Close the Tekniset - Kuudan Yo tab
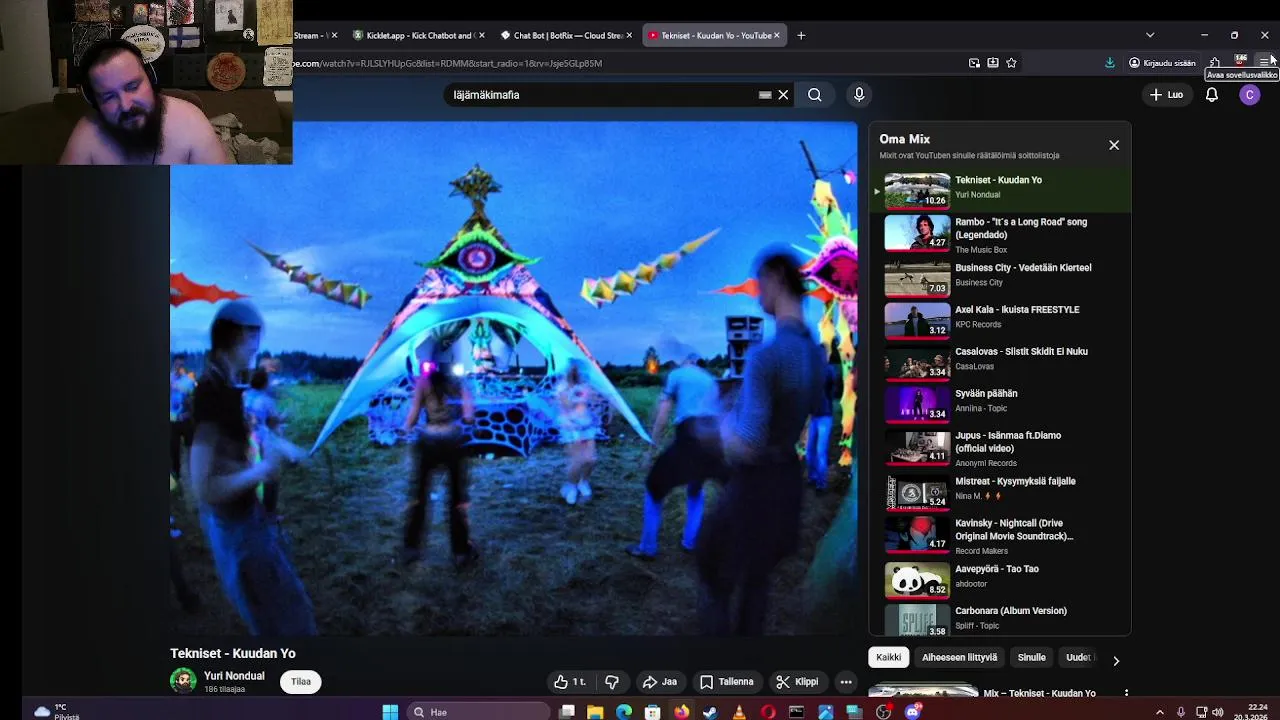1280x720 pixels. coord(777,35)
